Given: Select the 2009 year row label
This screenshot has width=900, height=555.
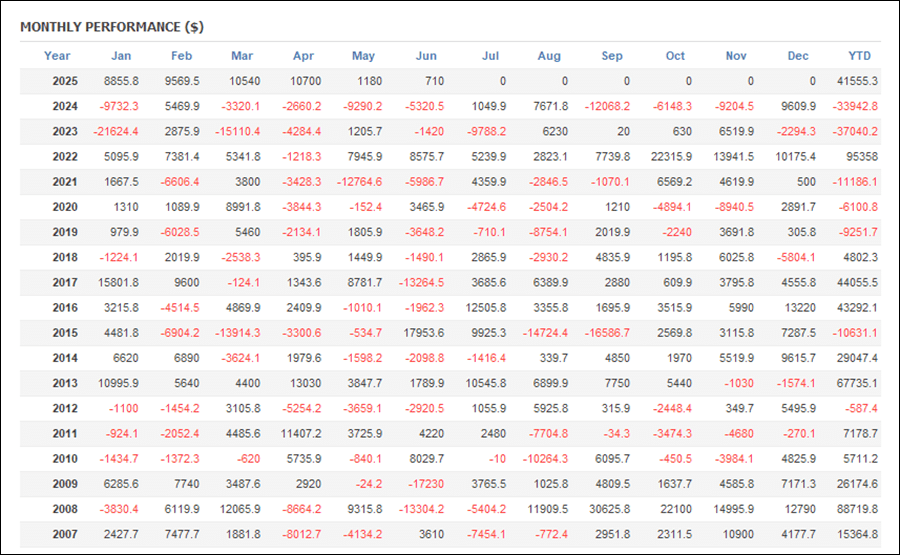Looking at the screenshot, I should coord(65,484).
